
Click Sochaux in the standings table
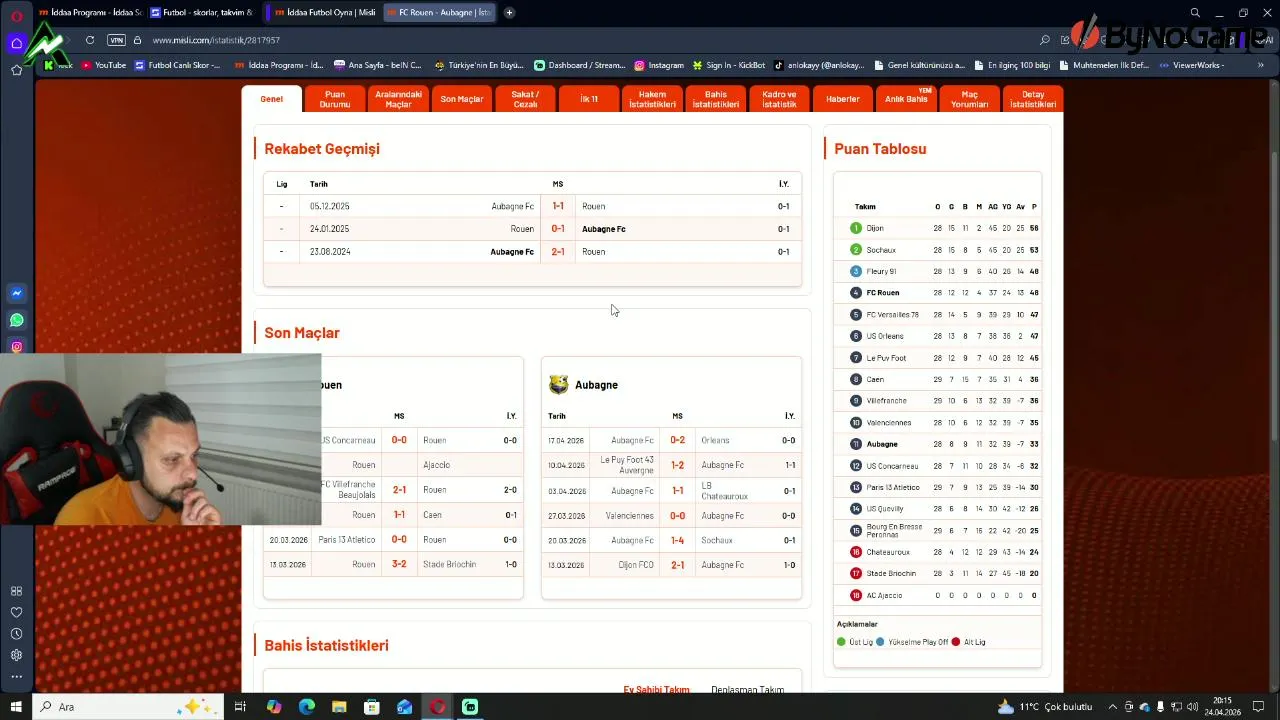coord(881,250)
